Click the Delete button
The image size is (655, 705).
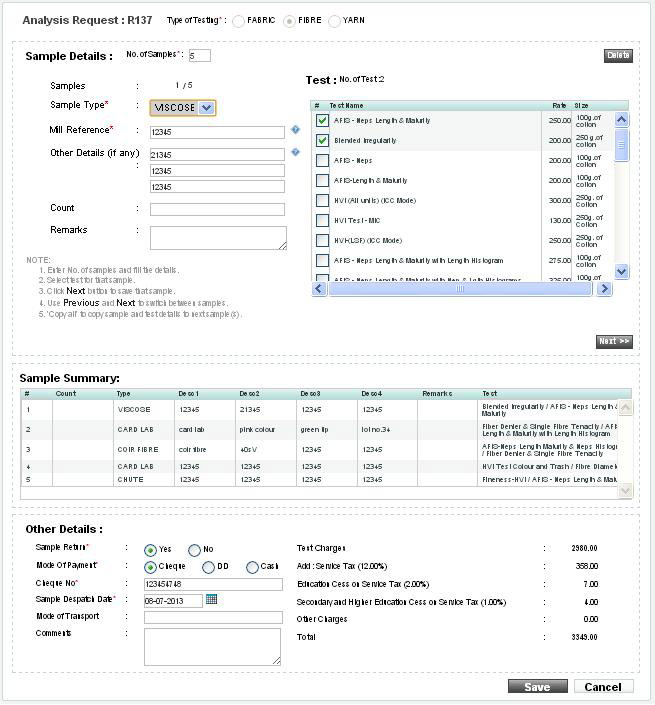click(618, 56)
